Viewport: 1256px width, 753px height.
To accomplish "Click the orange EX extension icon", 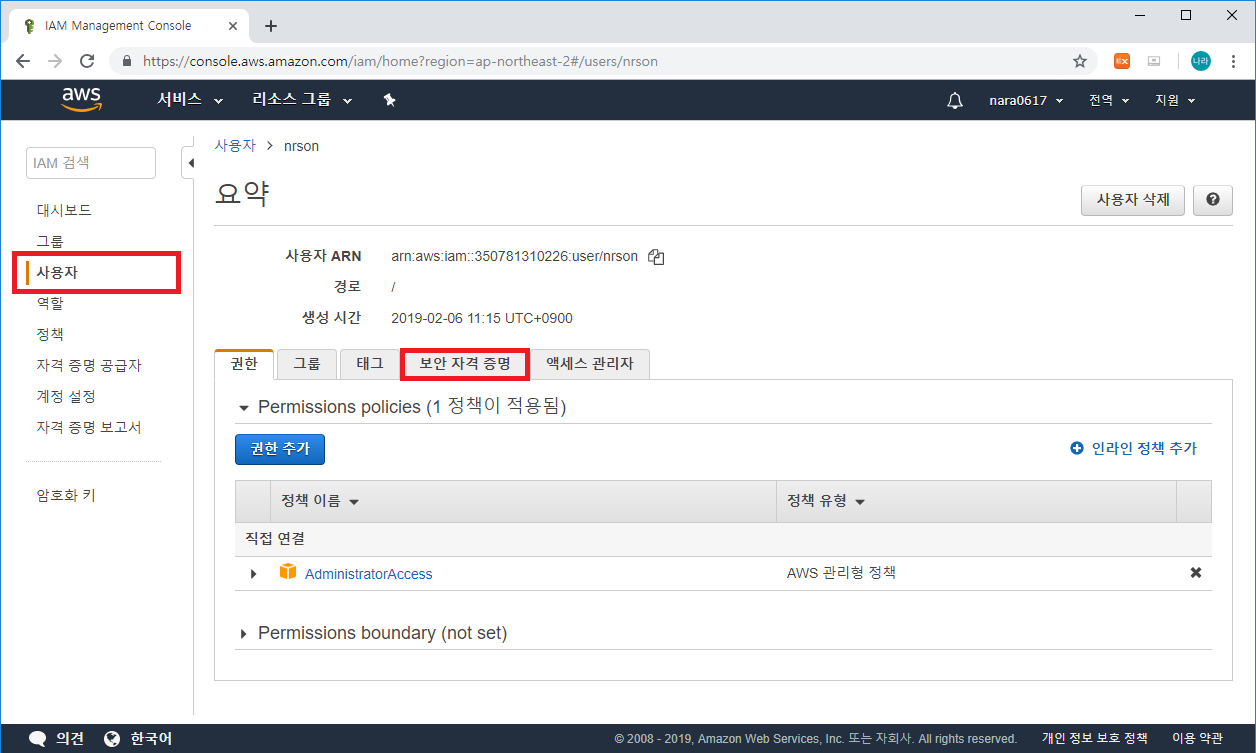I will coord(1122,61).
